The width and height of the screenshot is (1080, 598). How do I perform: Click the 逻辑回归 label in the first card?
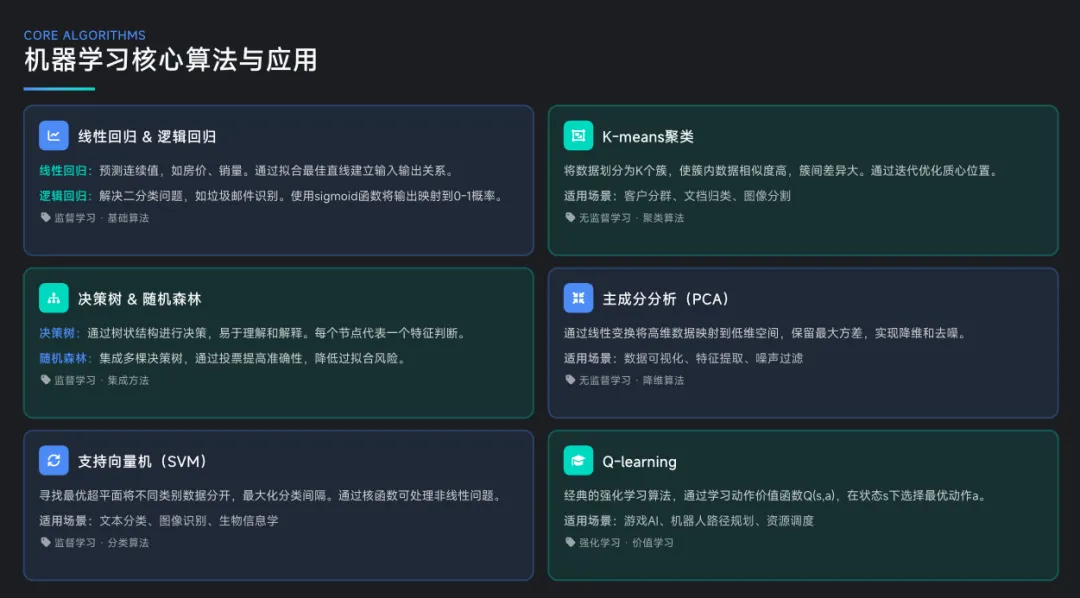[x=63, y=196]
